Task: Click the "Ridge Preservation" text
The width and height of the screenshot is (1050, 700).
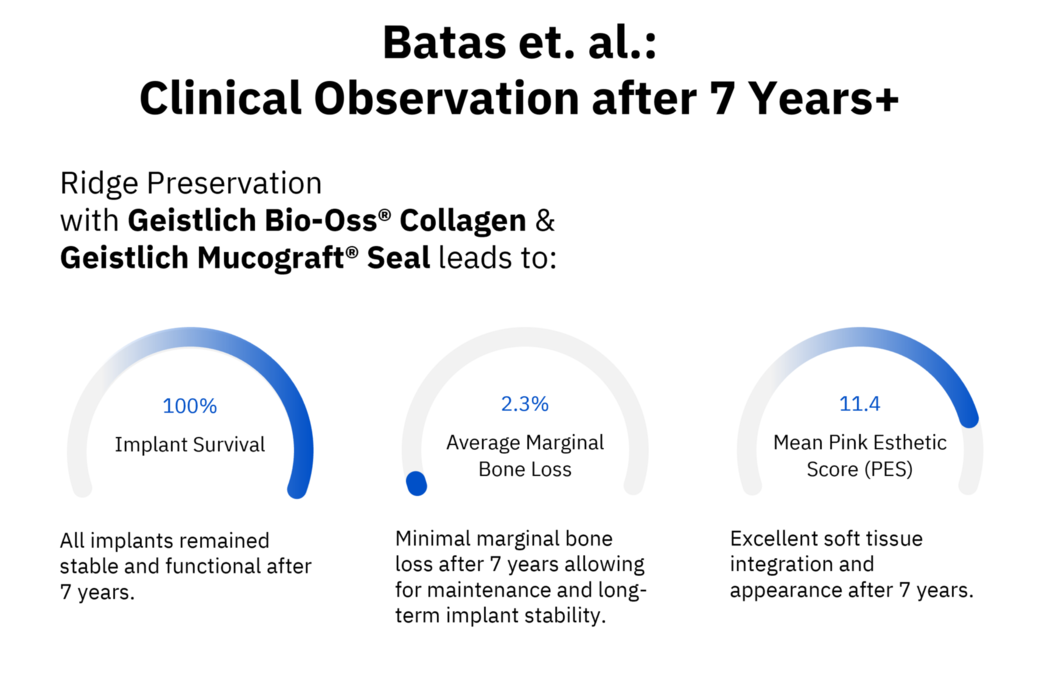Action: [191, 184]
